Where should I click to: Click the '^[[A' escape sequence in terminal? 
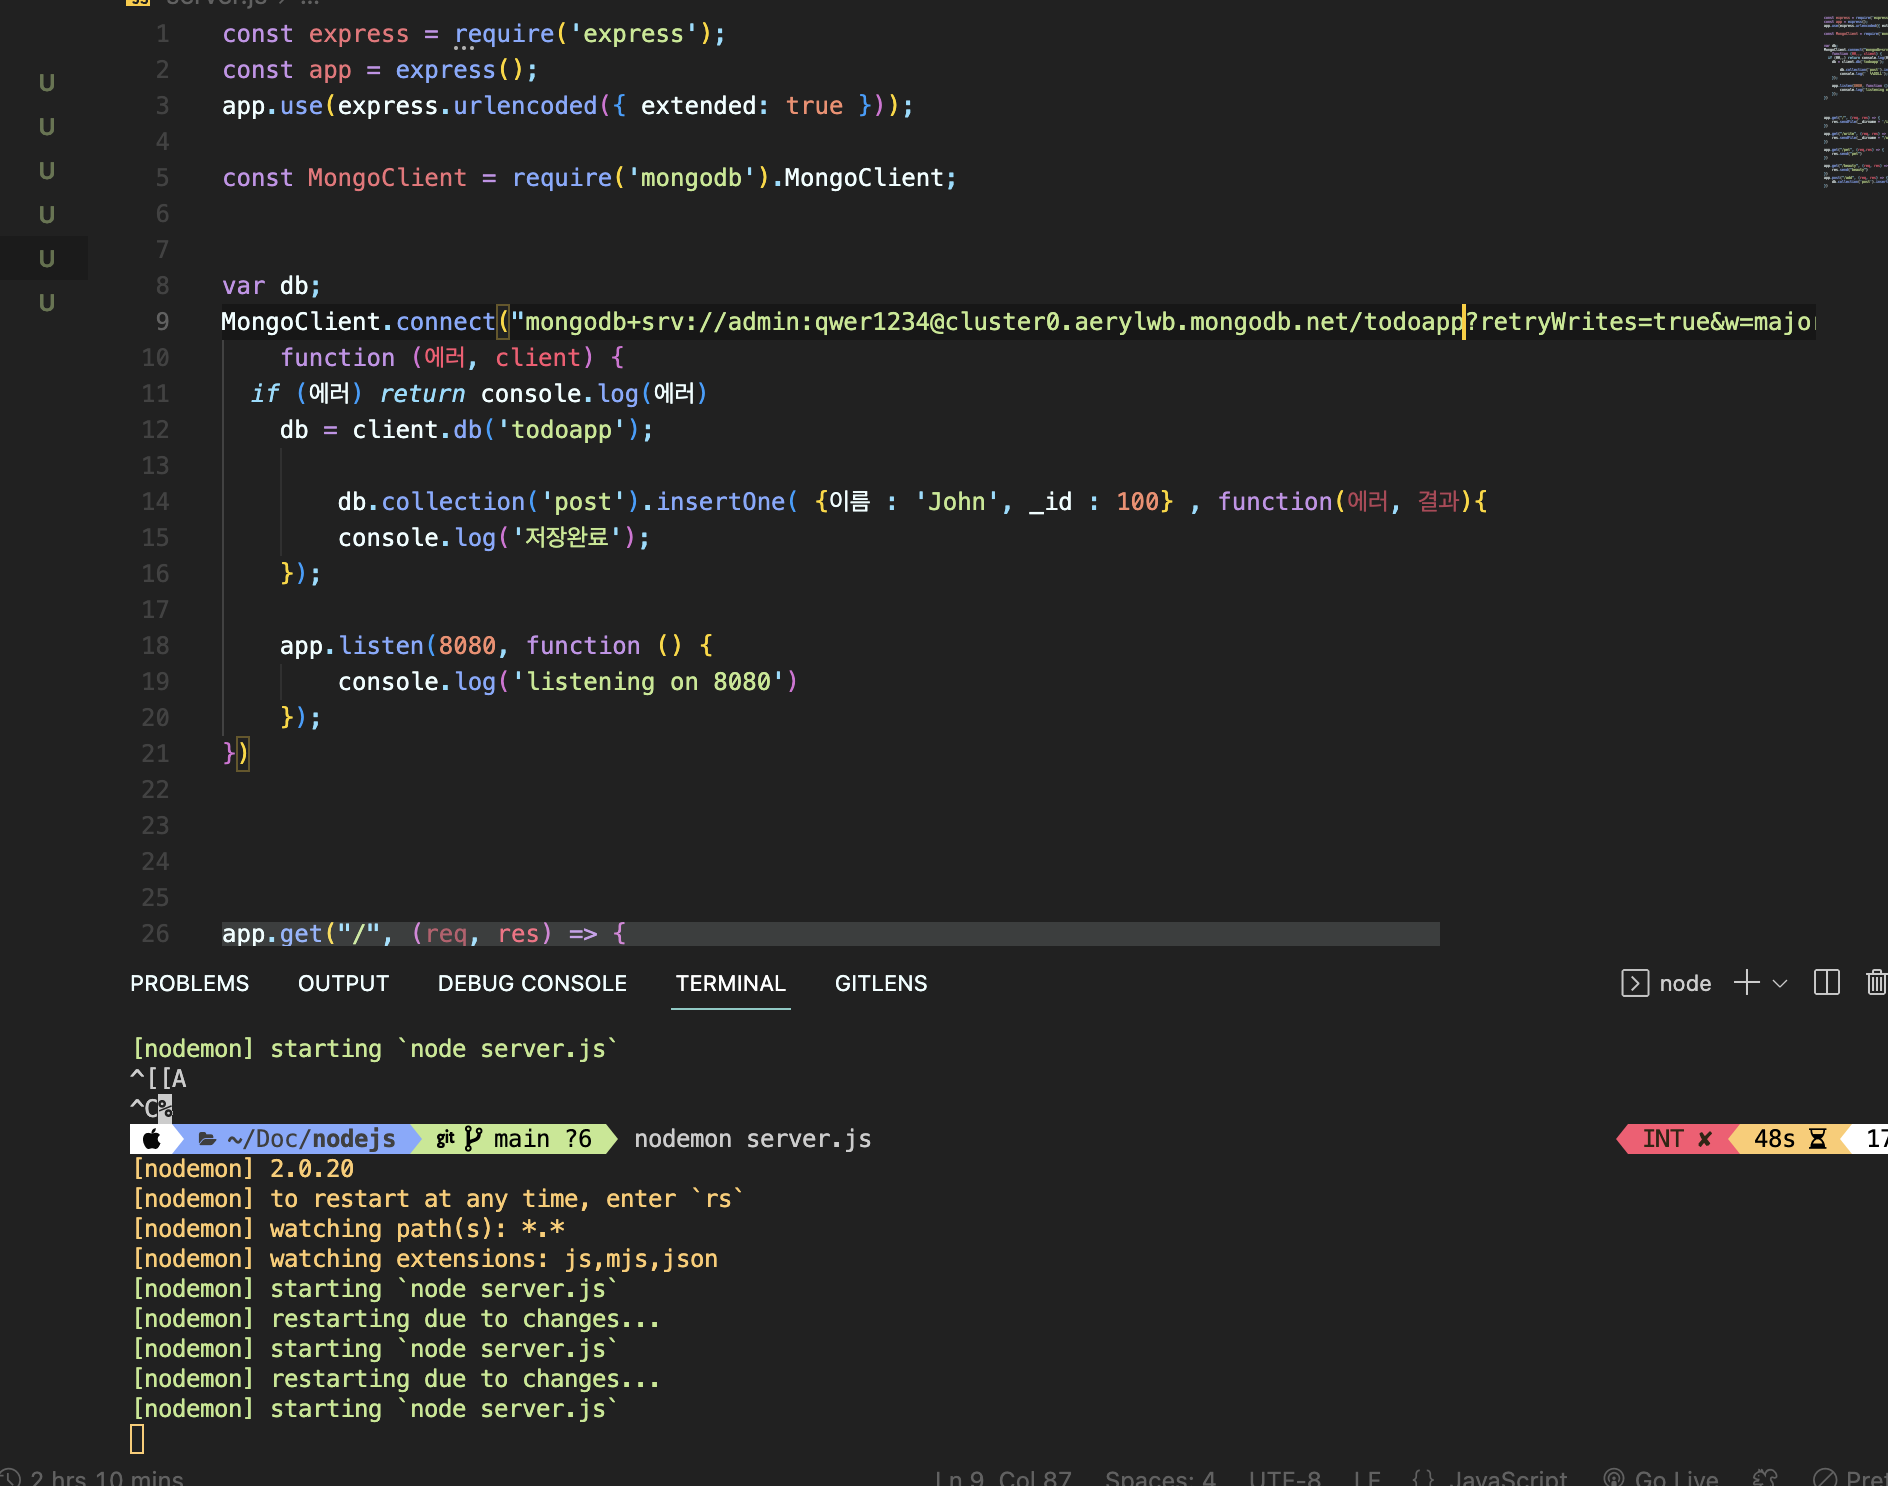[x=159, y=1079]
